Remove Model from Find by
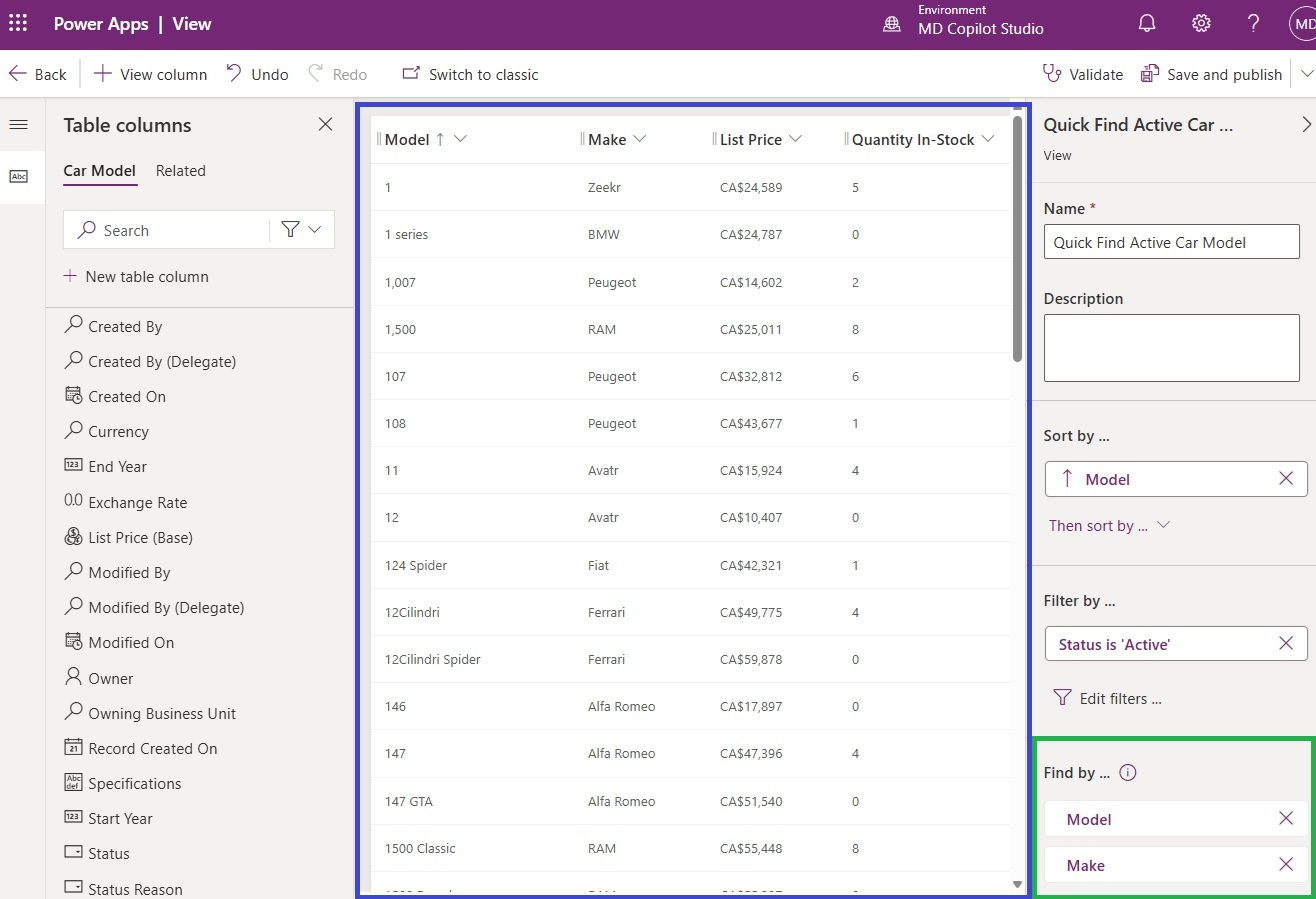Image resolution: width=1316 pixels, height=899 pixels. click(x=1286, y=819)
